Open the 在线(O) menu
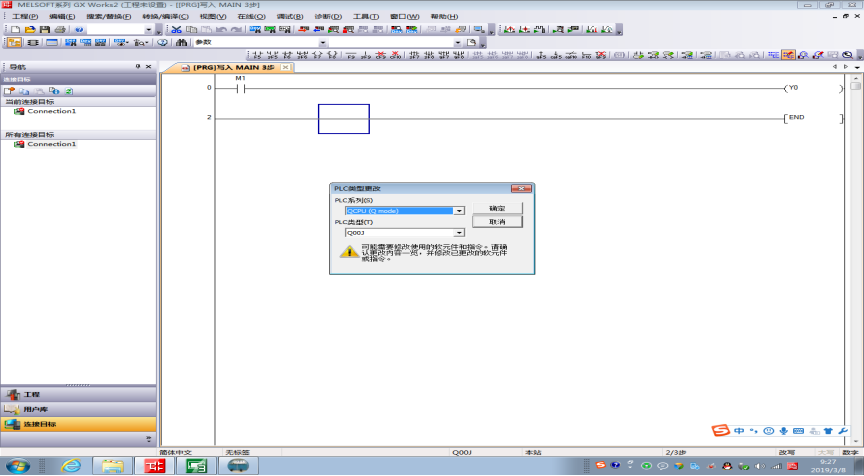Viewport: 864px width, 476px height. (251, 17)
